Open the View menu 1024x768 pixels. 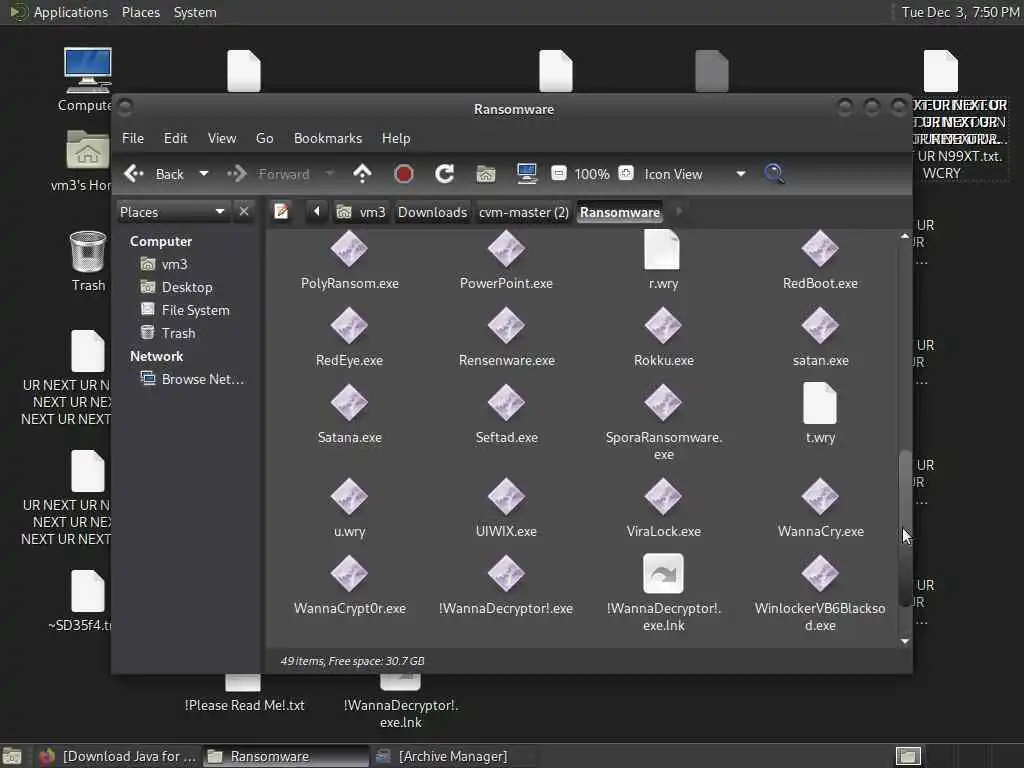click(222, 138)
